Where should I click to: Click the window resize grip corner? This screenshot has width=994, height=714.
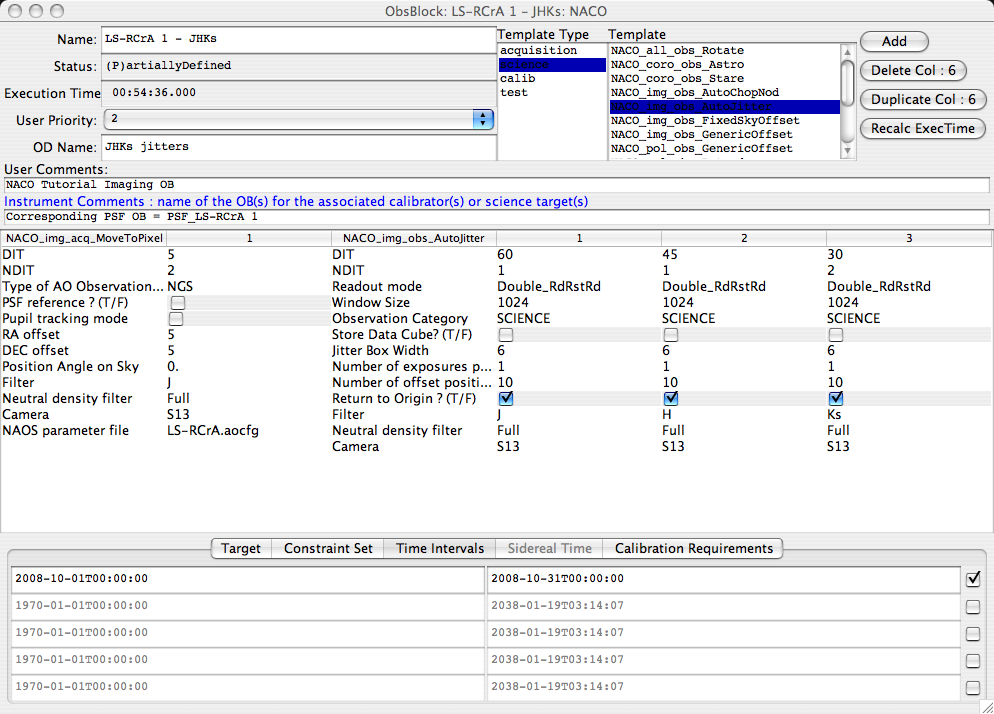point(987,707)
